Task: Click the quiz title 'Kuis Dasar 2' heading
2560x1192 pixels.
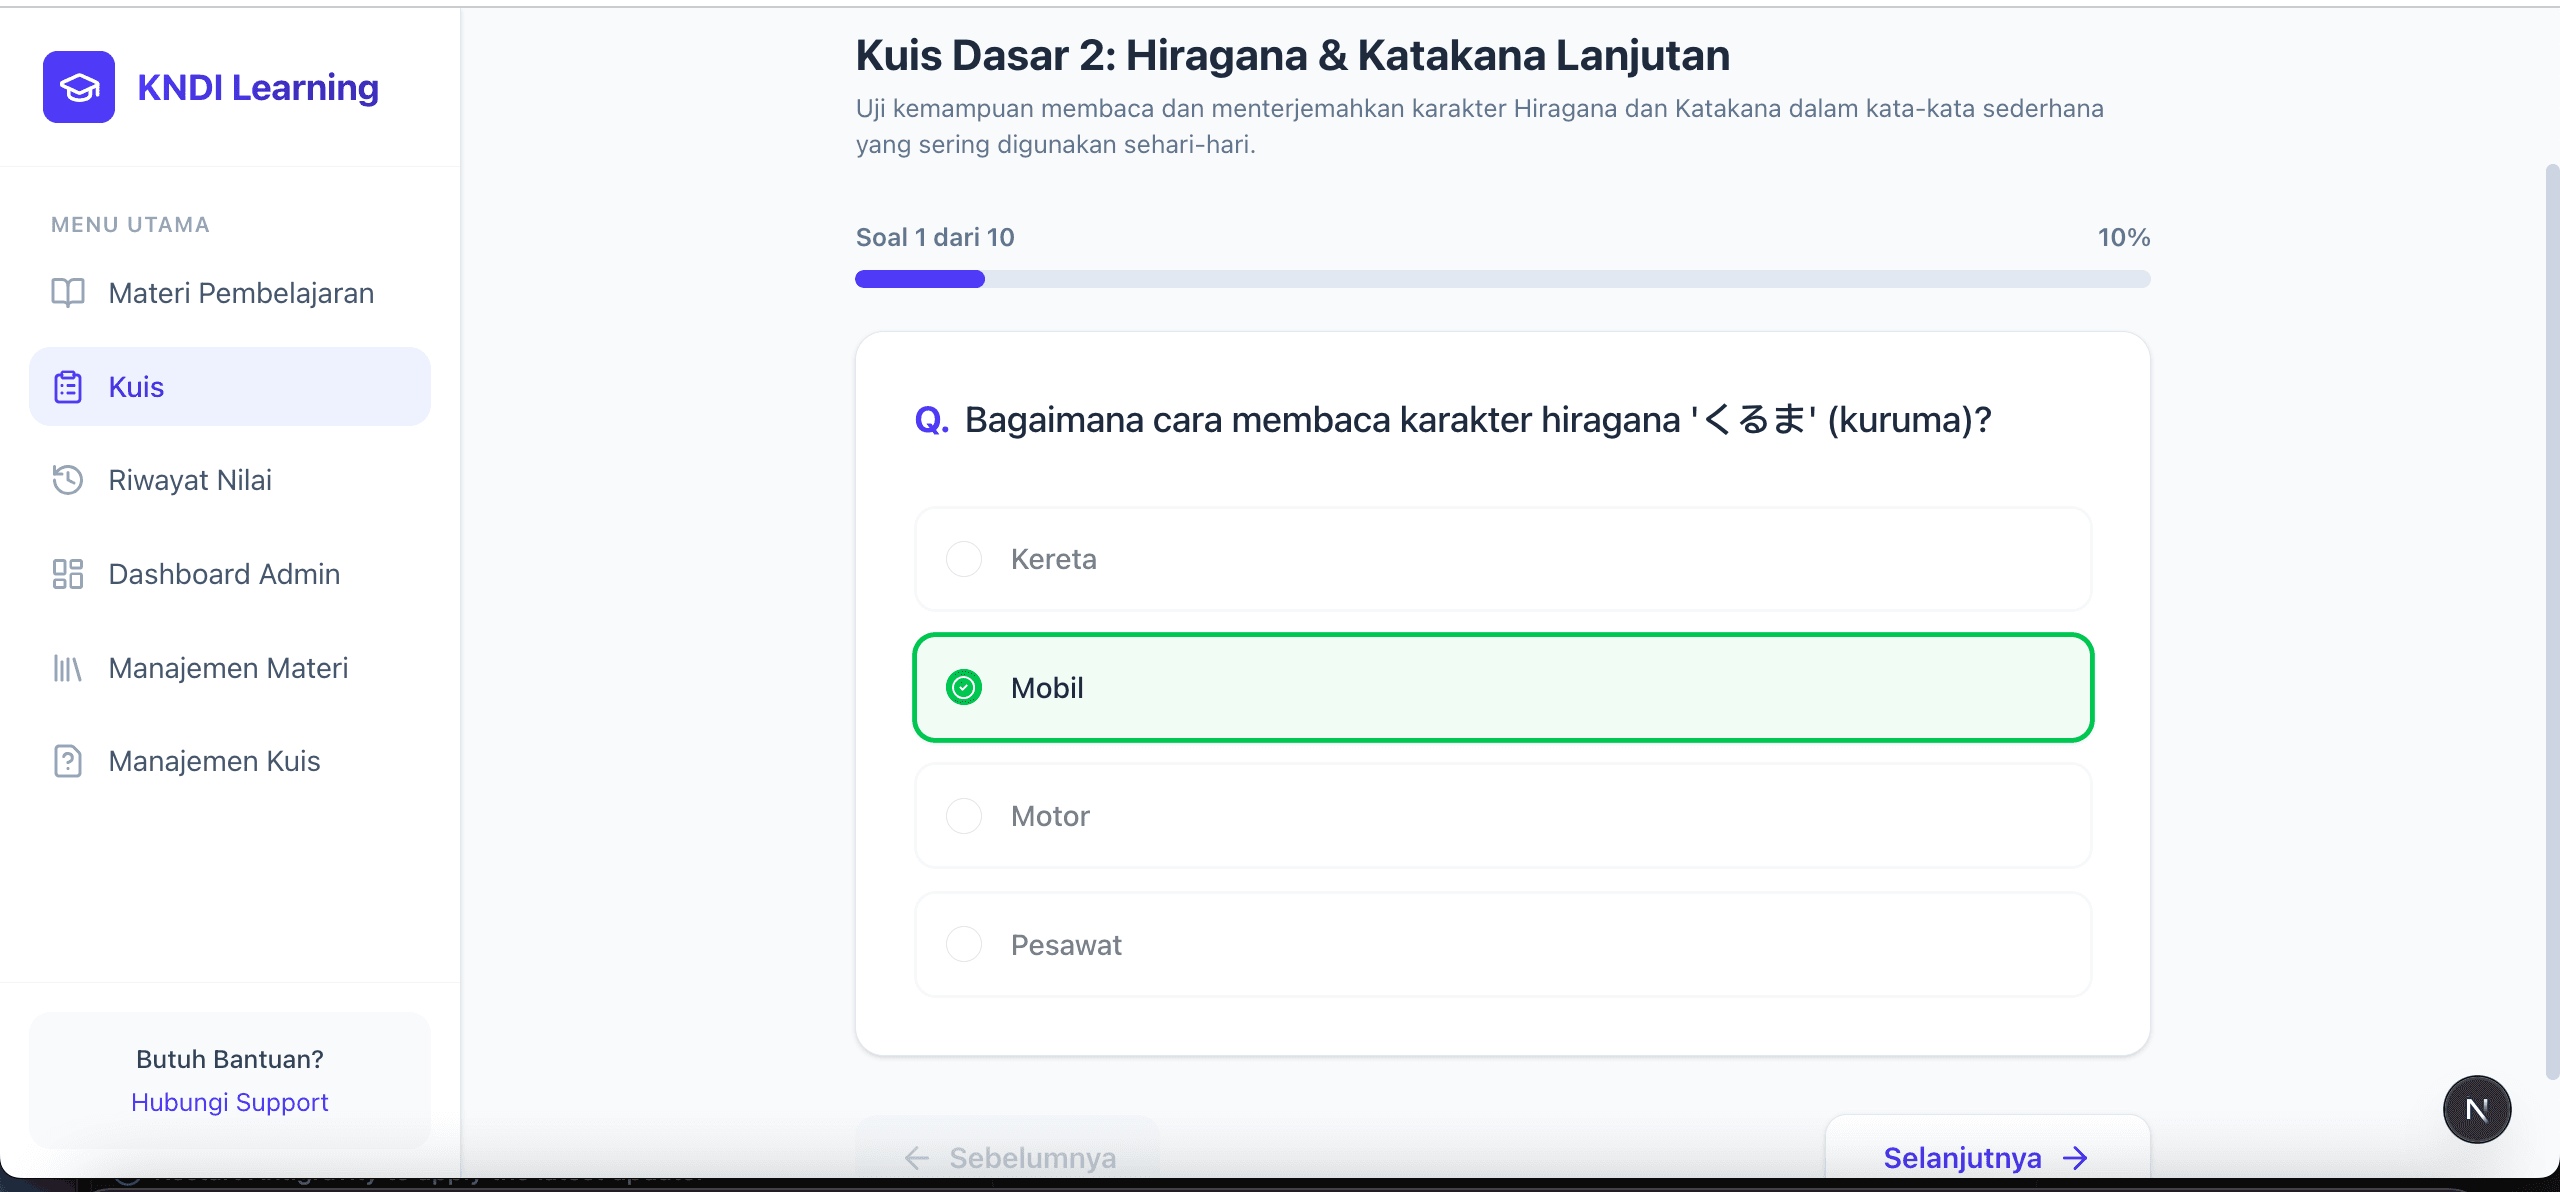Action: pos(1292,55)
